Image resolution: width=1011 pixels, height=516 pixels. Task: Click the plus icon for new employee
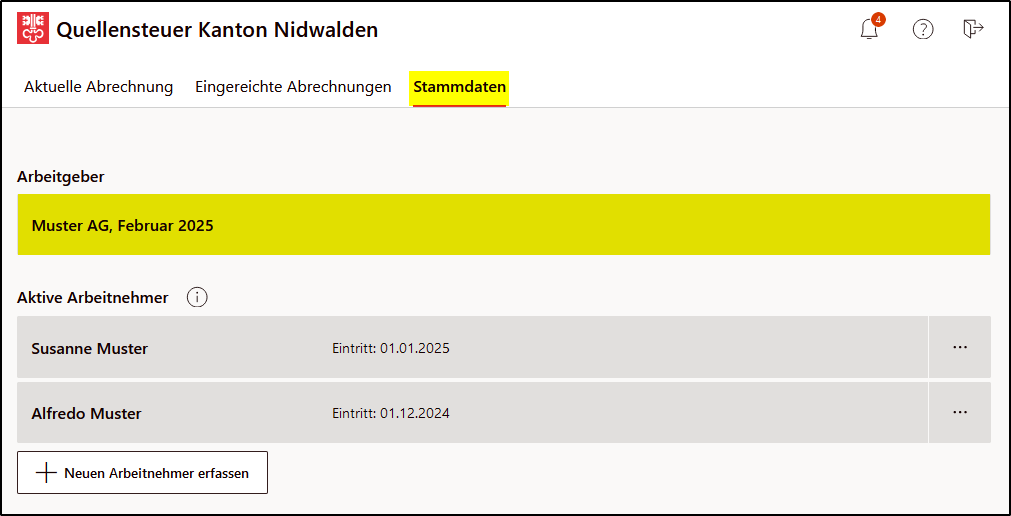46,473
